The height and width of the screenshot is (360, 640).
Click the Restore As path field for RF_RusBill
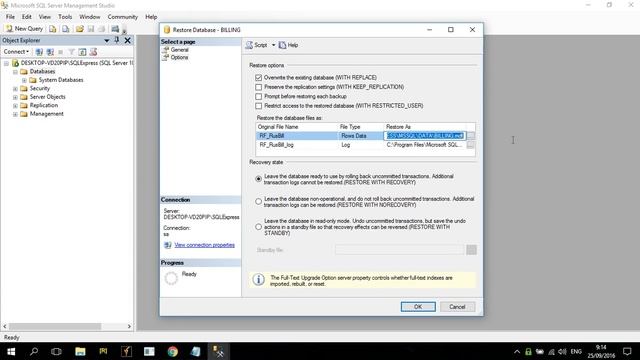click(425, 136)
